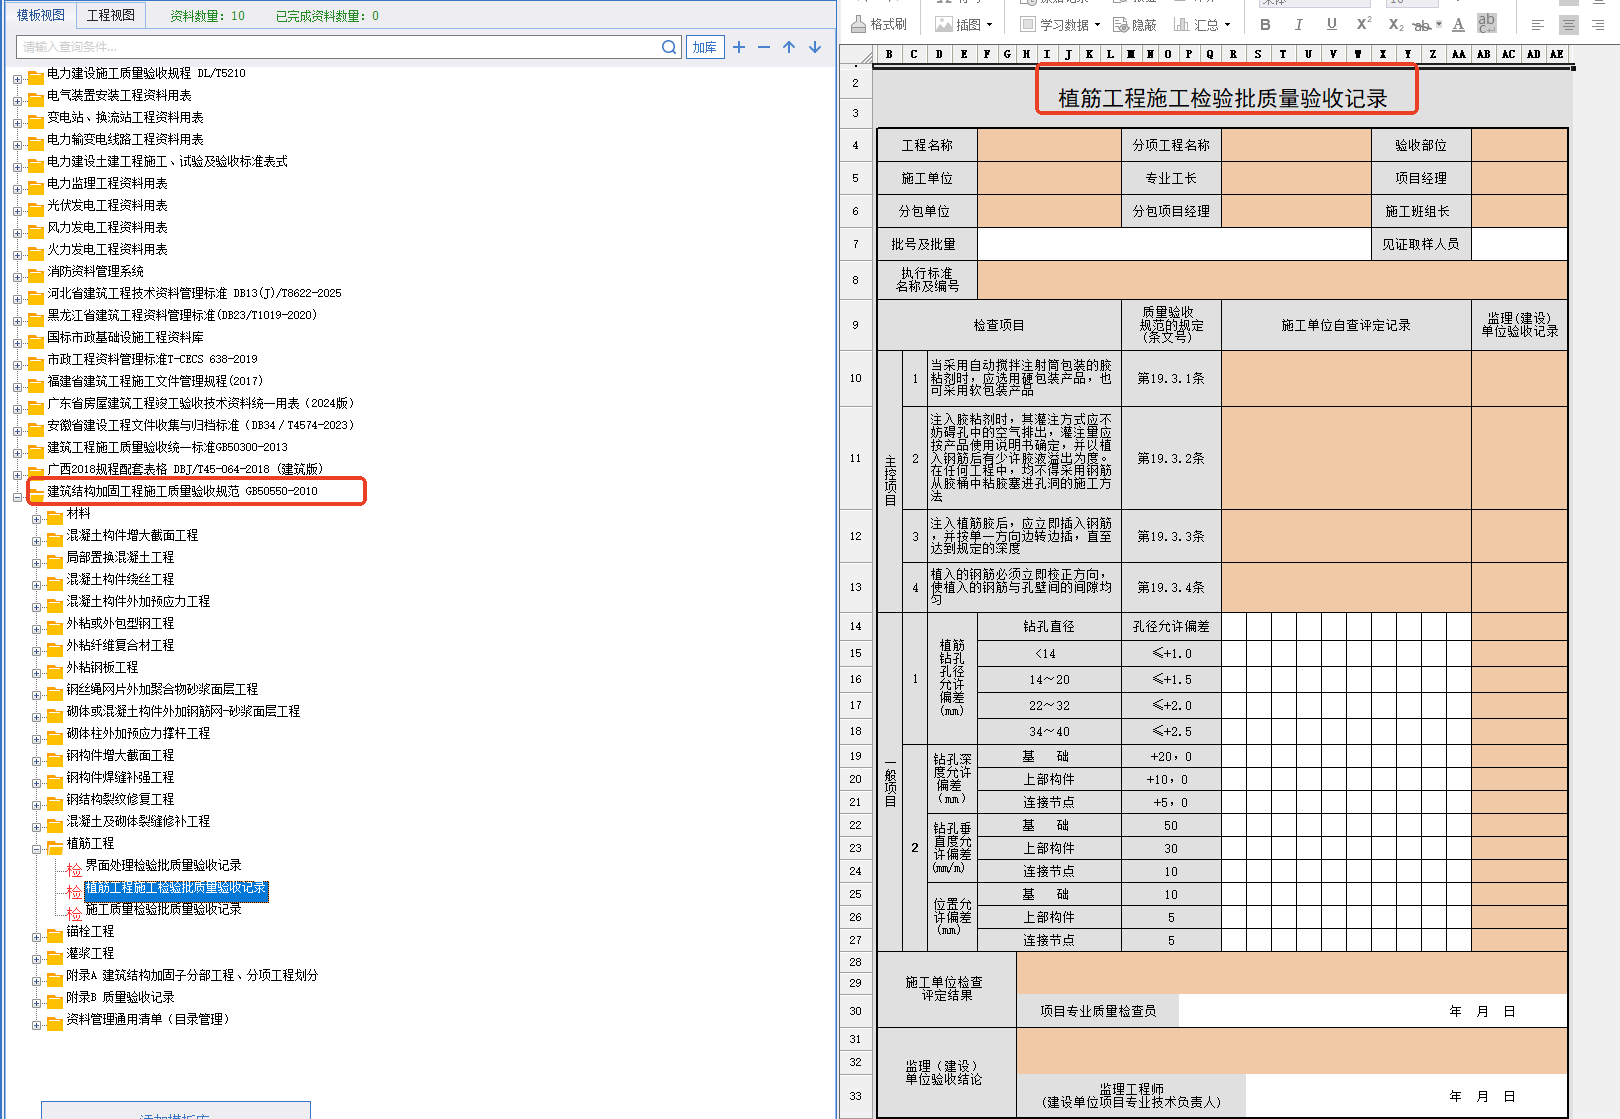Select the 格式刷 format painter tool
Image resolution: width=1620 pixels, height=1119 pixels.
point(879,24)
